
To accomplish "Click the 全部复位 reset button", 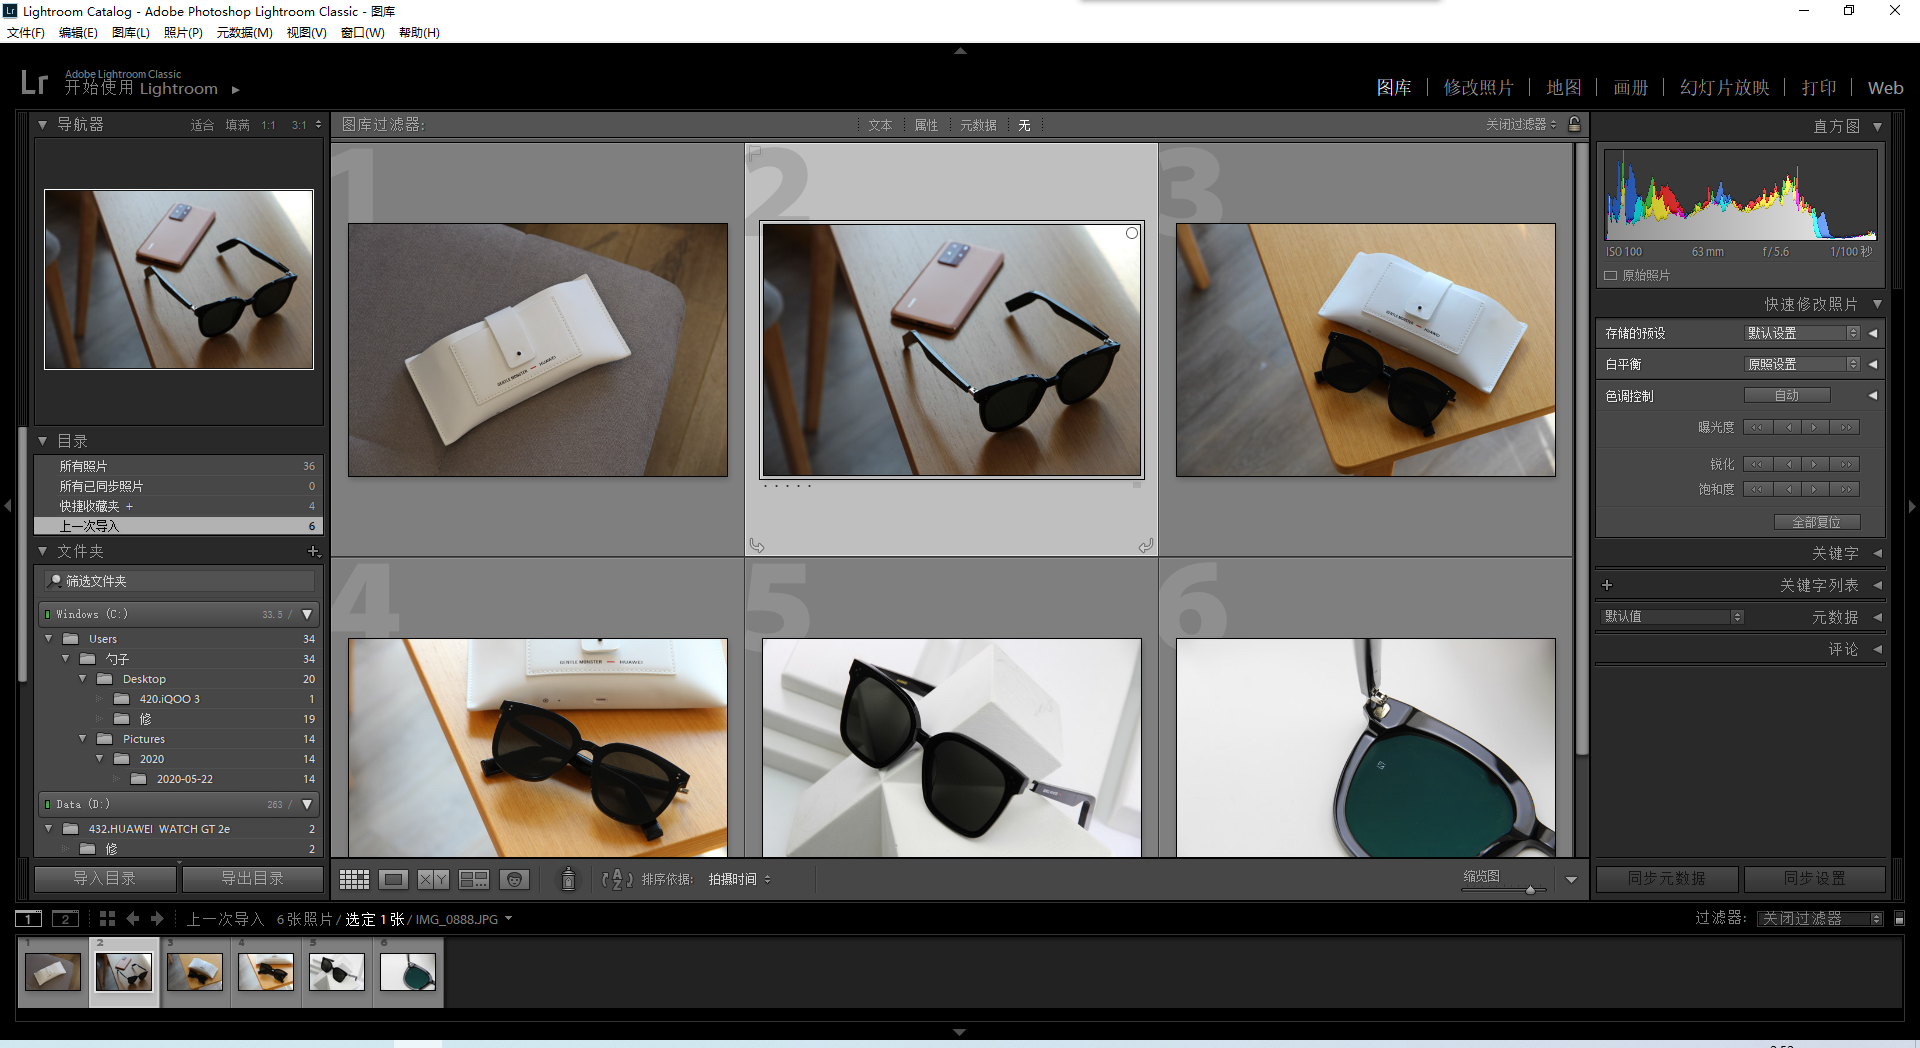I will [1816, 522].
